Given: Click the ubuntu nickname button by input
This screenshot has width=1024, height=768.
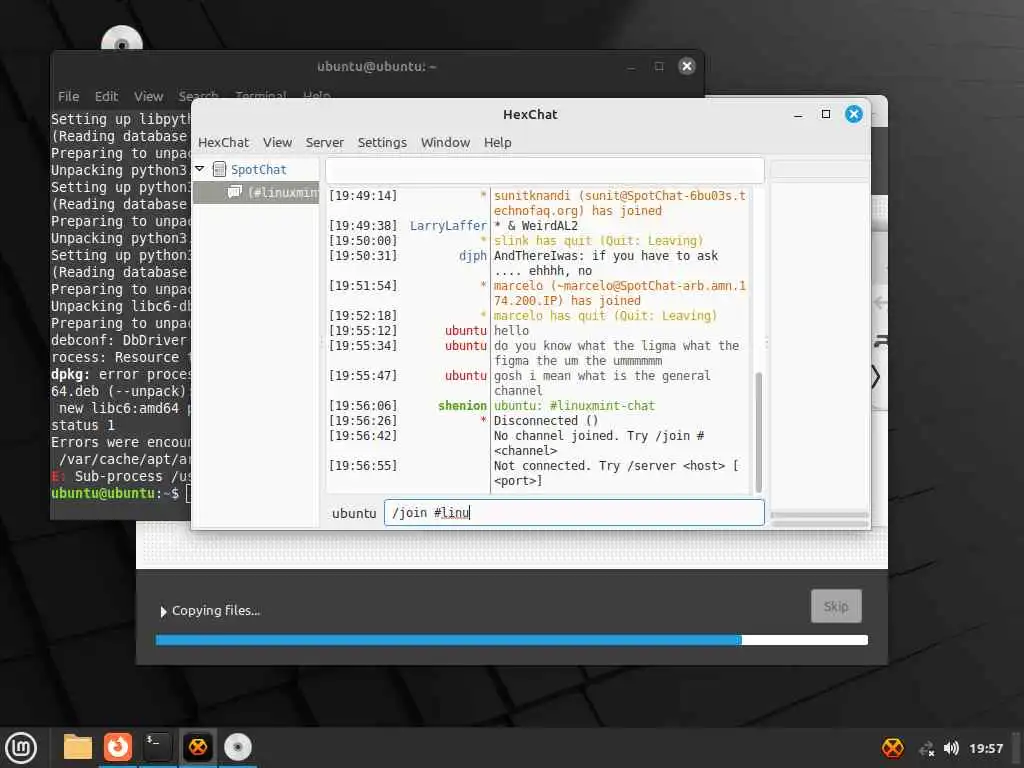Looking at the screenshot, I should (x=353, y=513).
